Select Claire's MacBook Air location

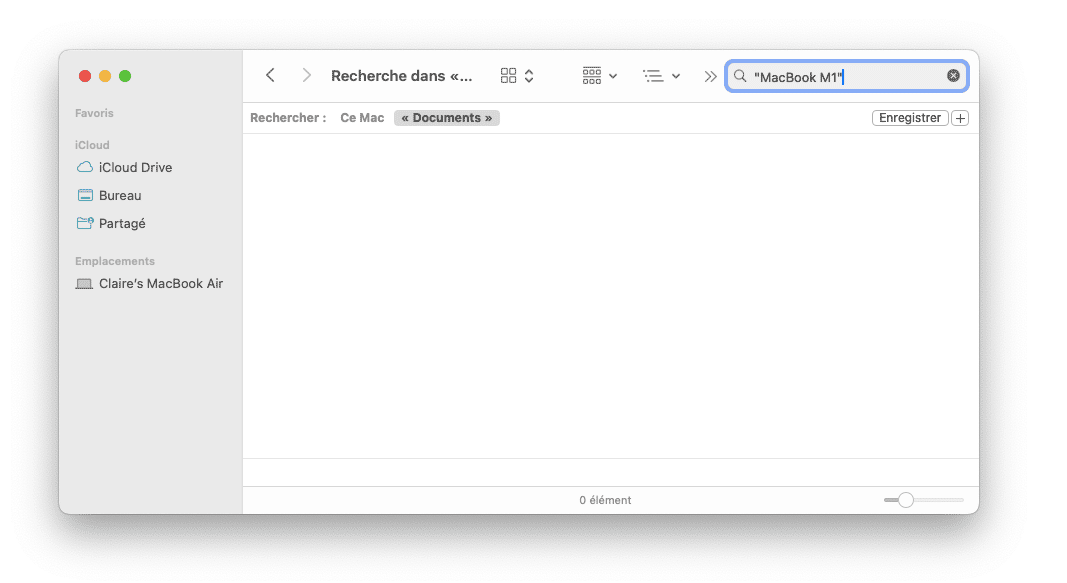(160, 284)
